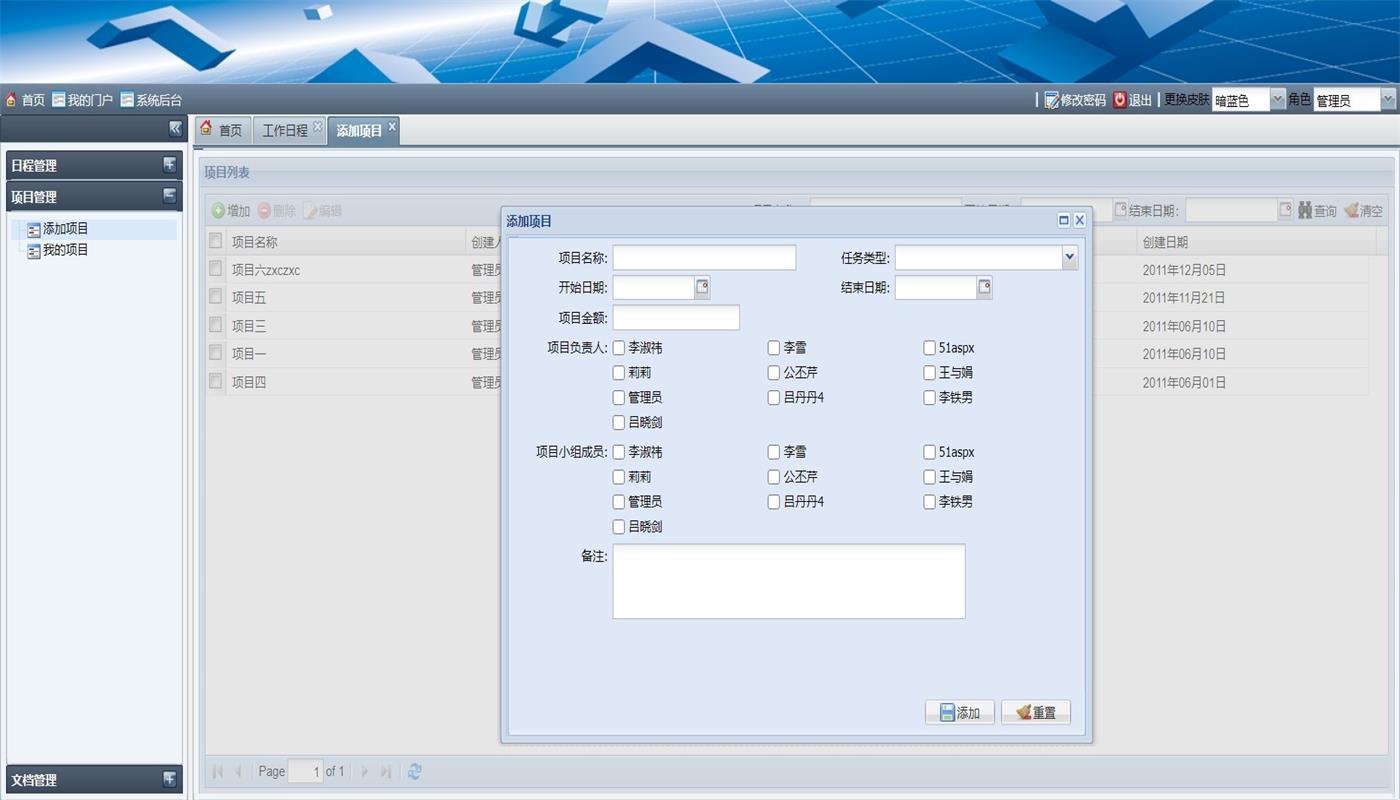This screenshot has width=1400, height=800.
Task: Check the row checkbox for 项目三
Action: pos(215,325)
